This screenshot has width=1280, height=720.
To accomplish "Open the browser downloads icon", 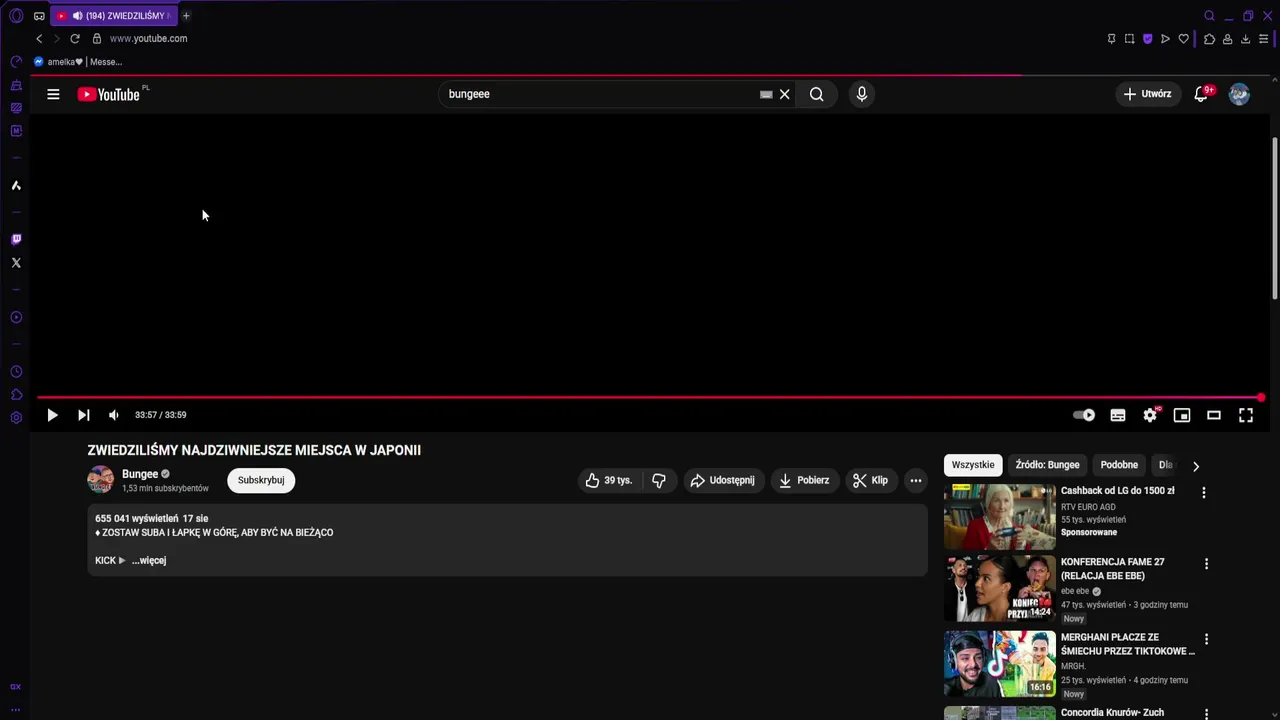I will point(1245,39).
